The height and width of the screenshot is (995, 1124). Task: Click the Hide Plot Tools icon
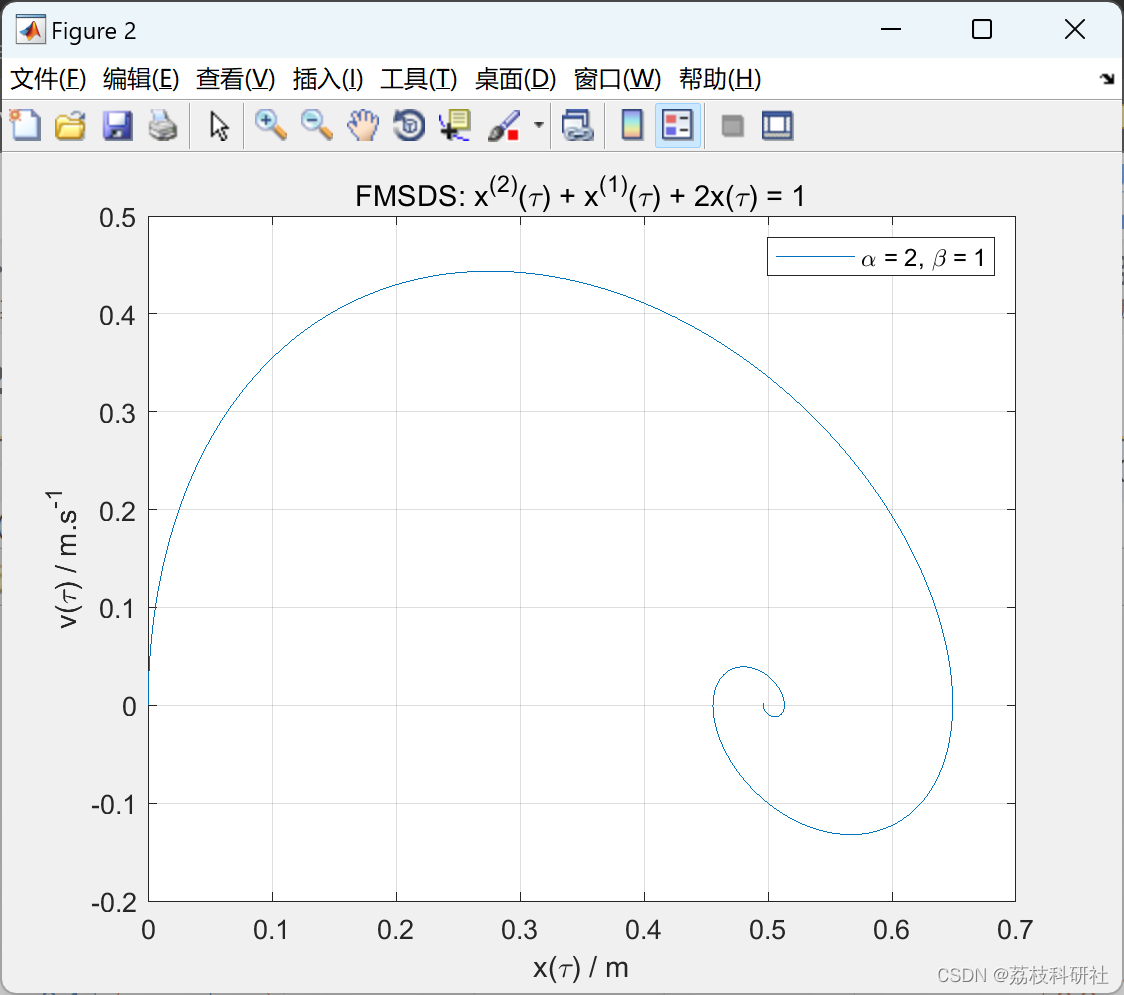732,126
